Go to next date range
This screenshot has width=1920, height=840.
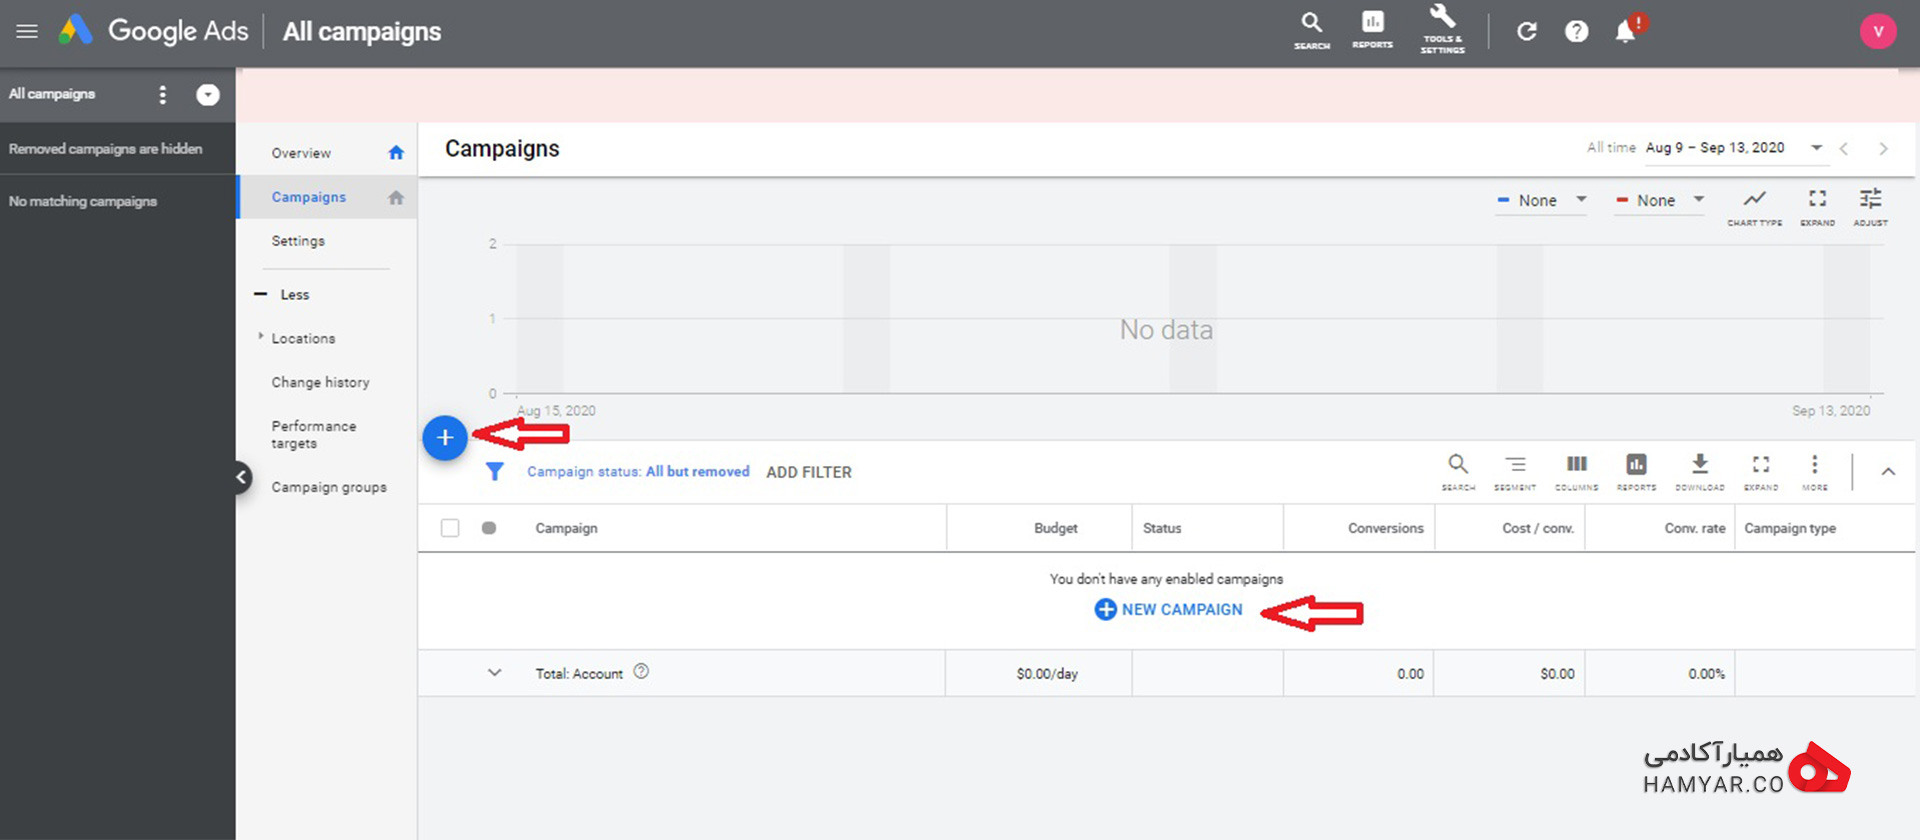1883,149
